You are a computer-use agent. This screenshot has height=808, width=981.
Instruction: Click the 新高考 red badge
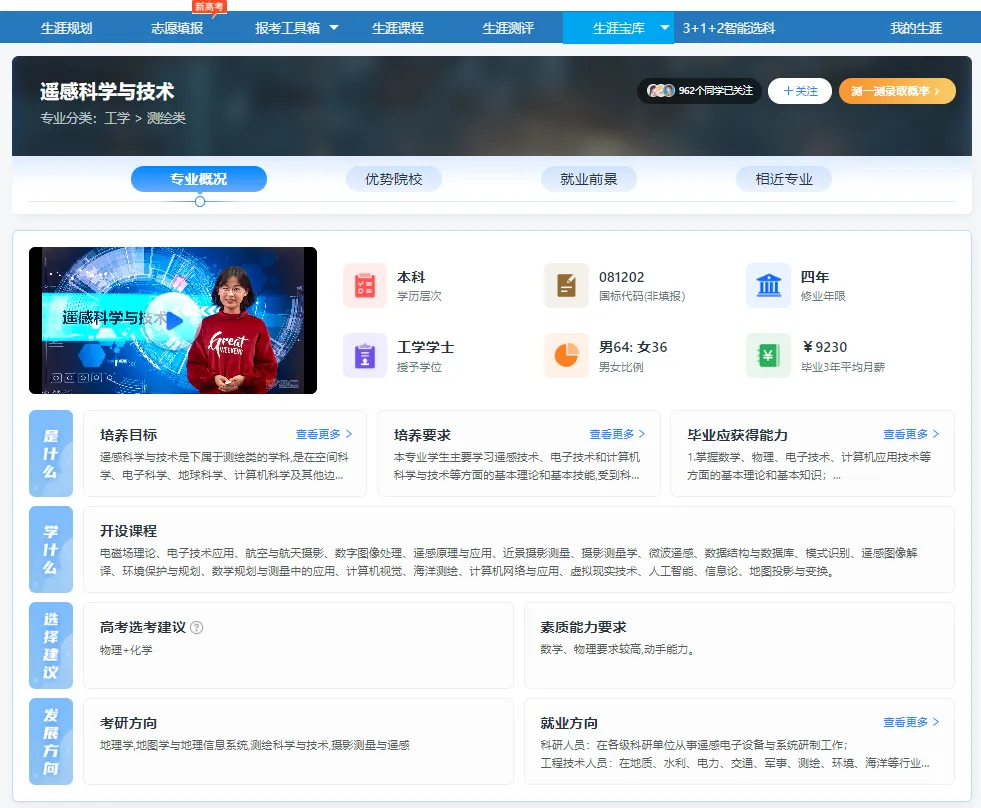[x=209, y=7]
